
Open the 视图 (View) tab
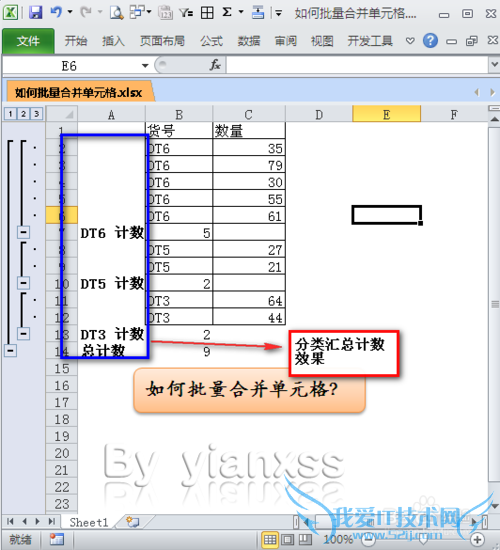click(x=322, y=41)
